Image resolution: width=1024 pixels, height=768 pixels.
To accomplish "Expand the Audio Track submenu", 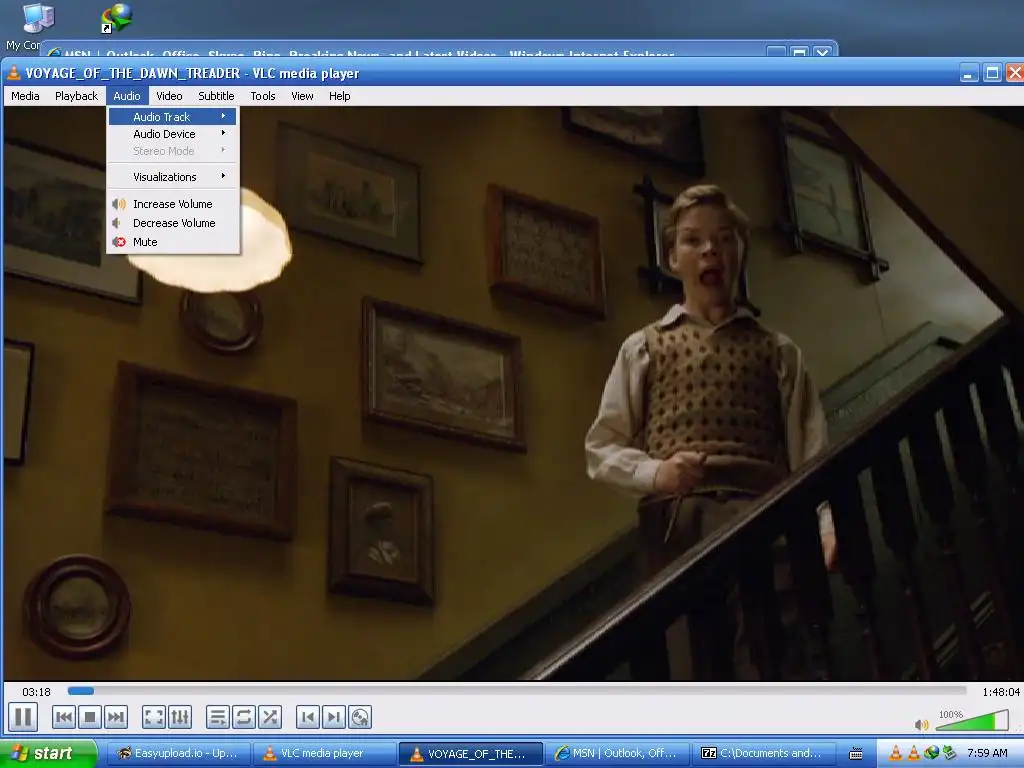I will tap(172, 117).
